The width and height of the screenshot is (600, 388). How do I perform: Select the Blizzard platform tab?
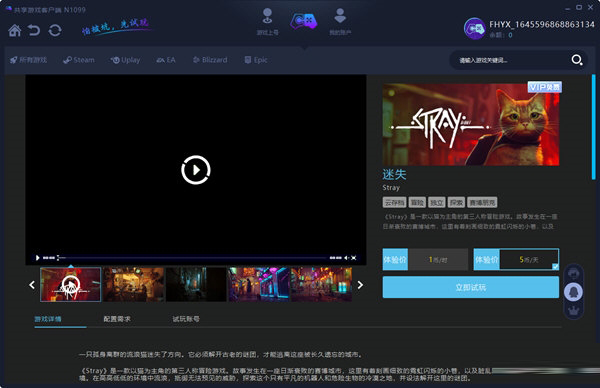210,60
